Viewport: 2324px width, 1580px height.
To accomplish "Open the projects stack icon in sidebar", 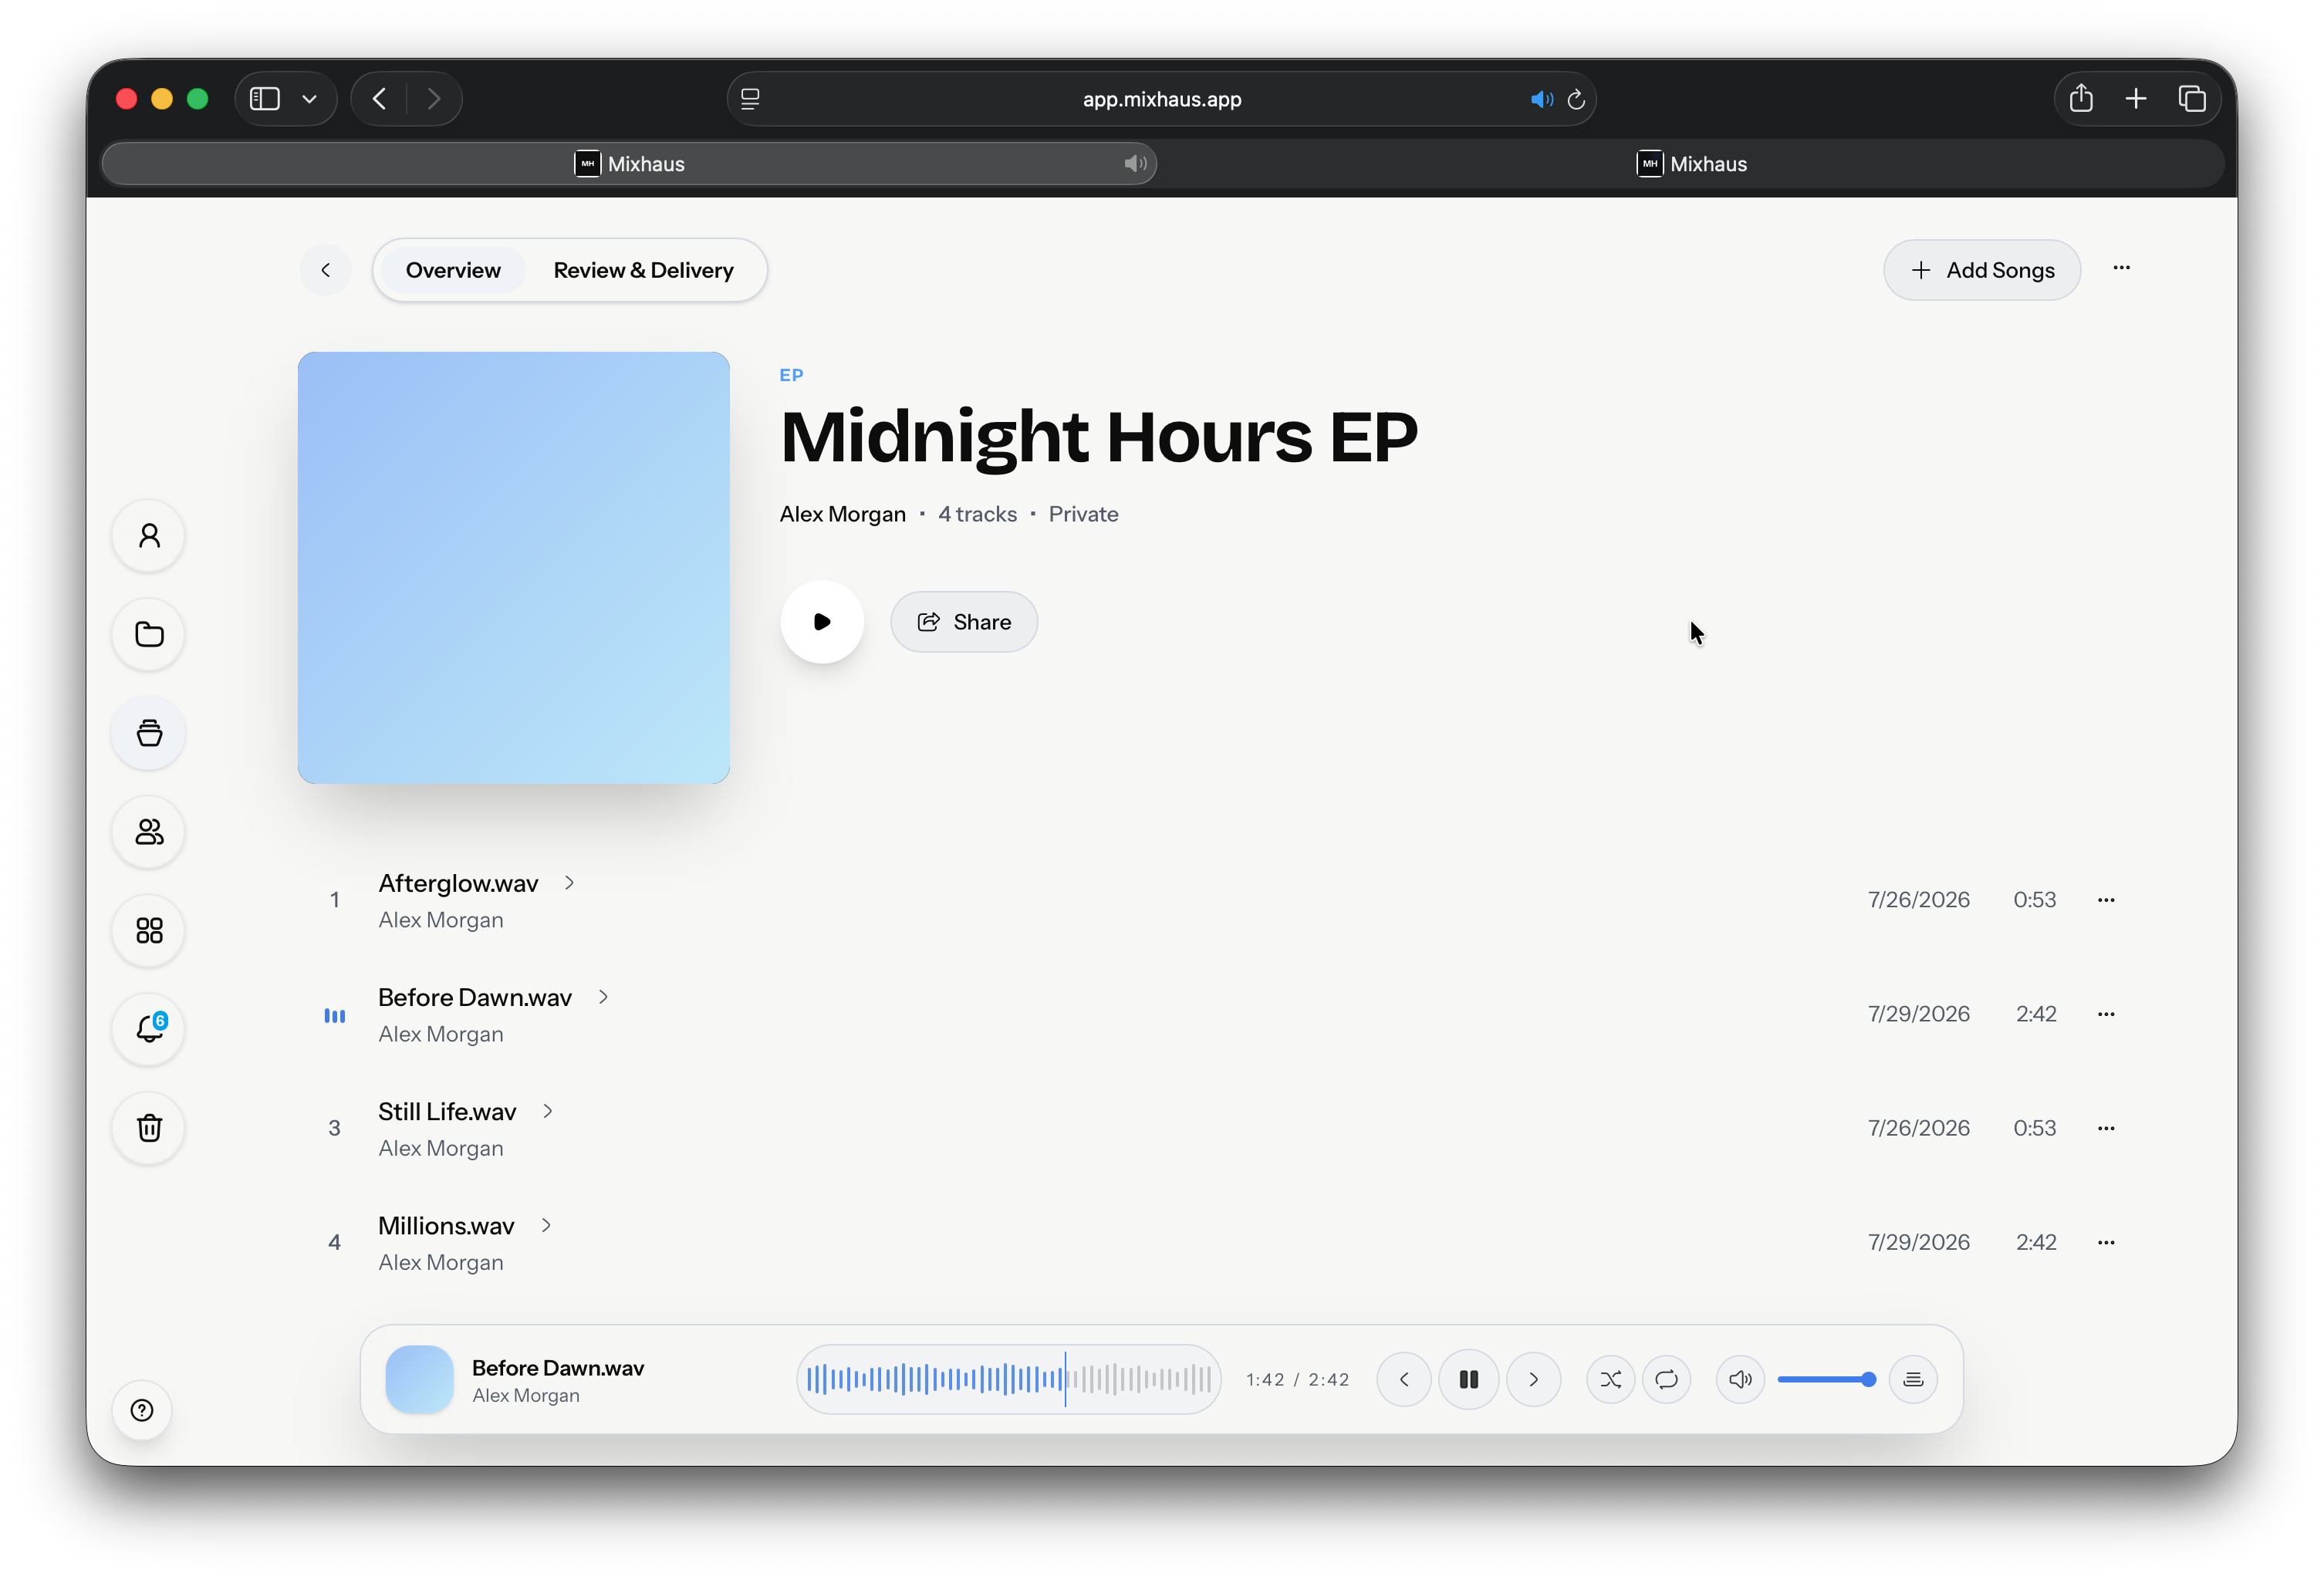I will [x=149, y=733].
